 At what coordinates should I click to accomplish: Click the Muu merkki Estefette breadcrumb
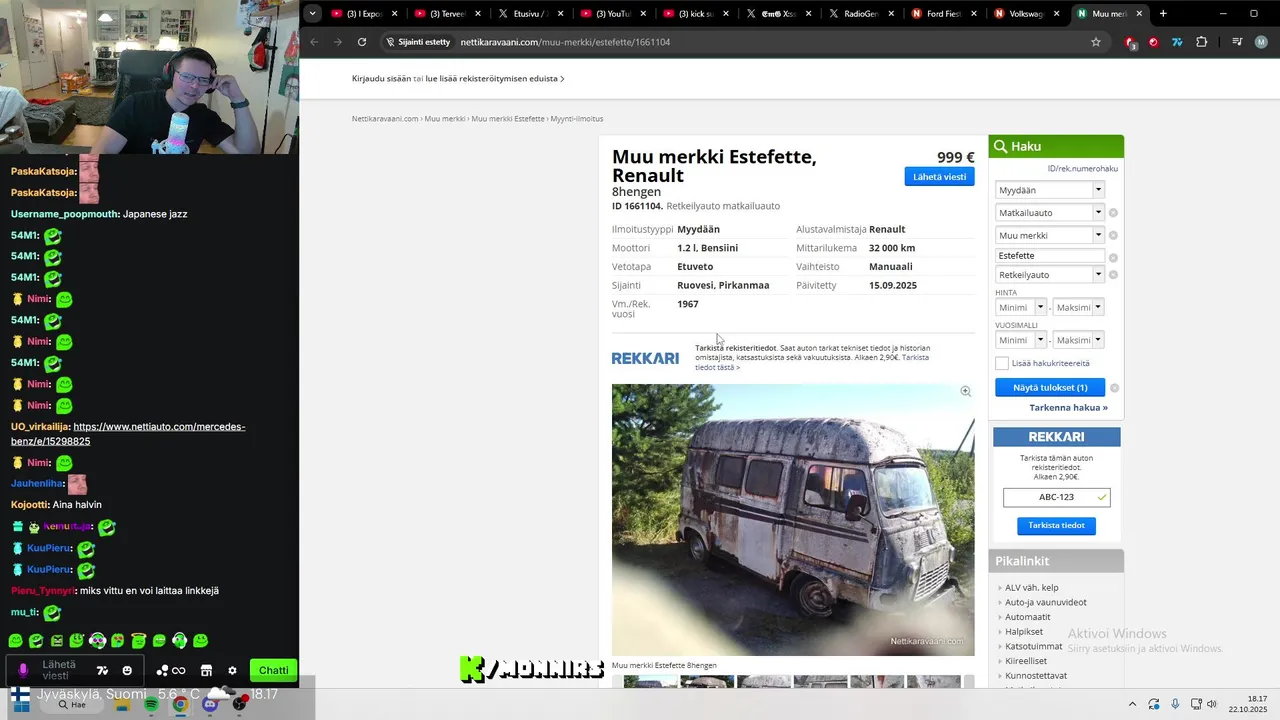508,119
